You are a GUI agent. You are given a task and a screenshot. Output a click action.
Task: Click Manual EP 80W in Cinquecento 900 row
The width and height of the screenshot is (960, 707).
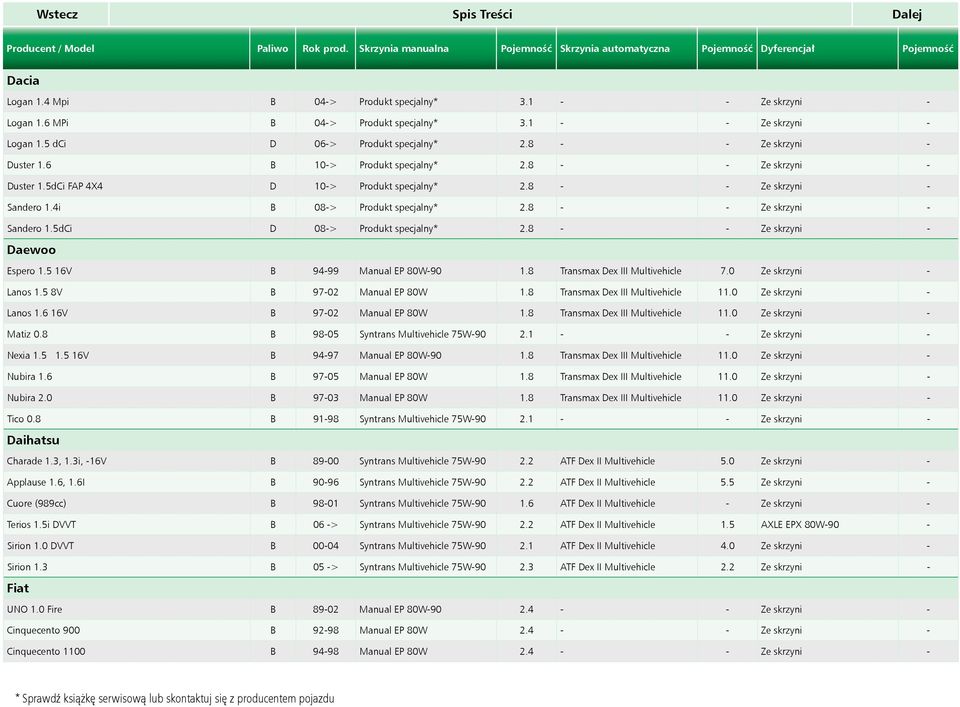tap(393, 630)
